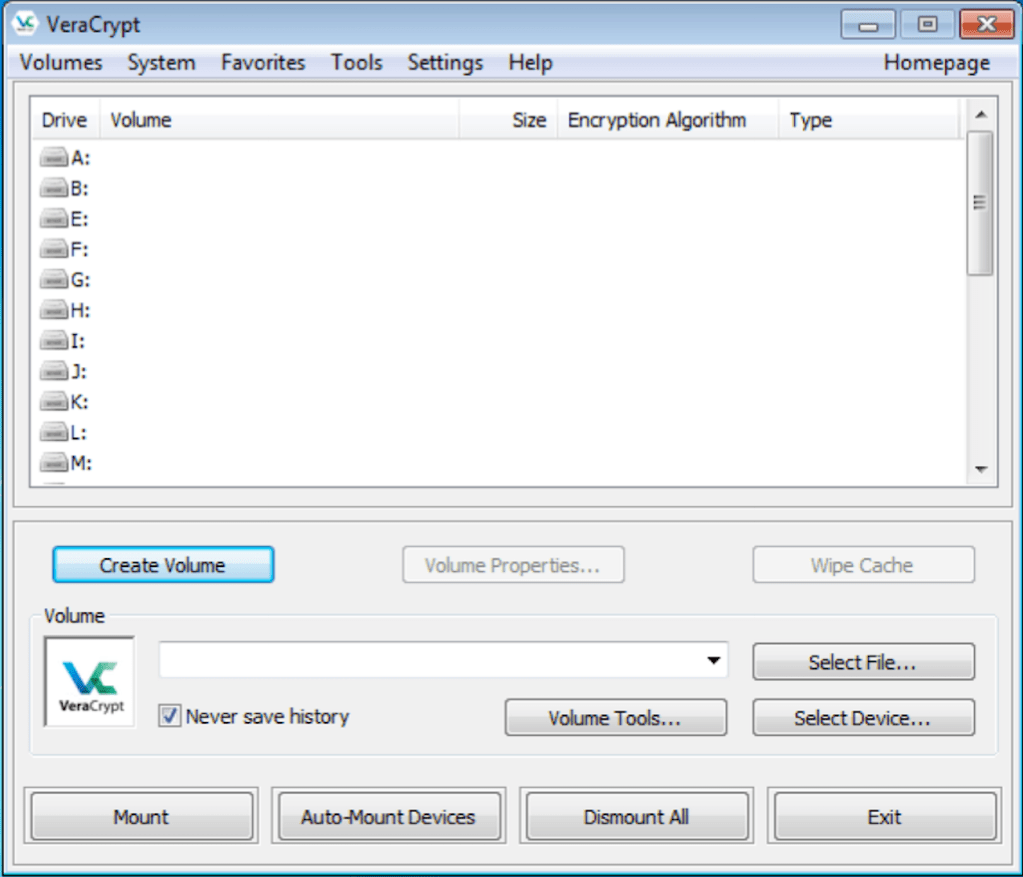Open the Volumes menu

coord(61,63)
